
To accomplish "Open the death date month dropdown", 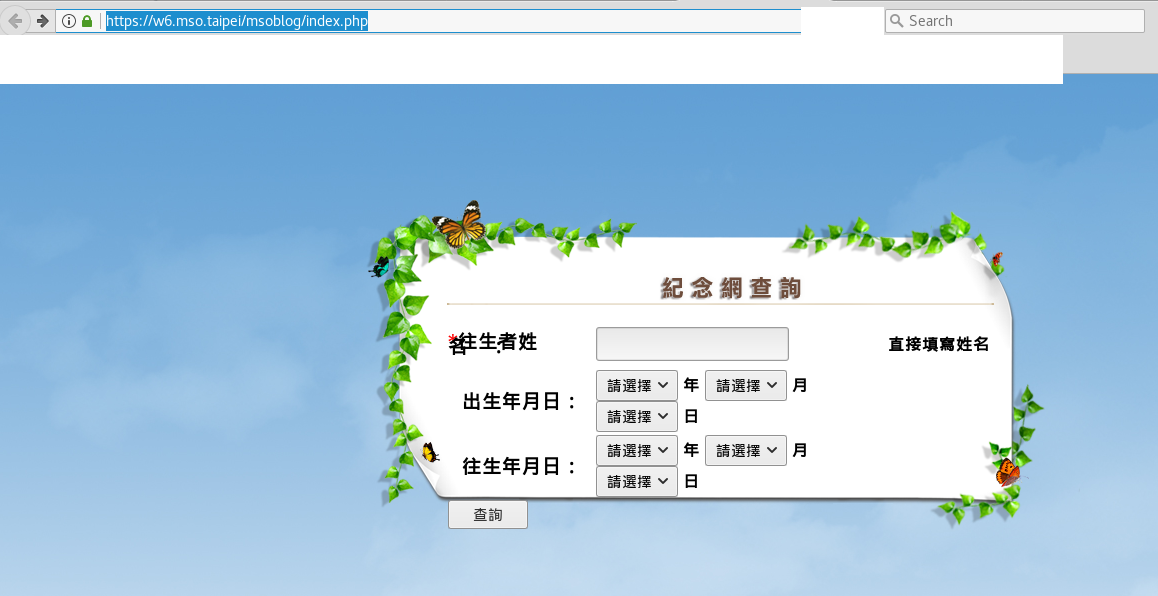I will coord(746,451).
